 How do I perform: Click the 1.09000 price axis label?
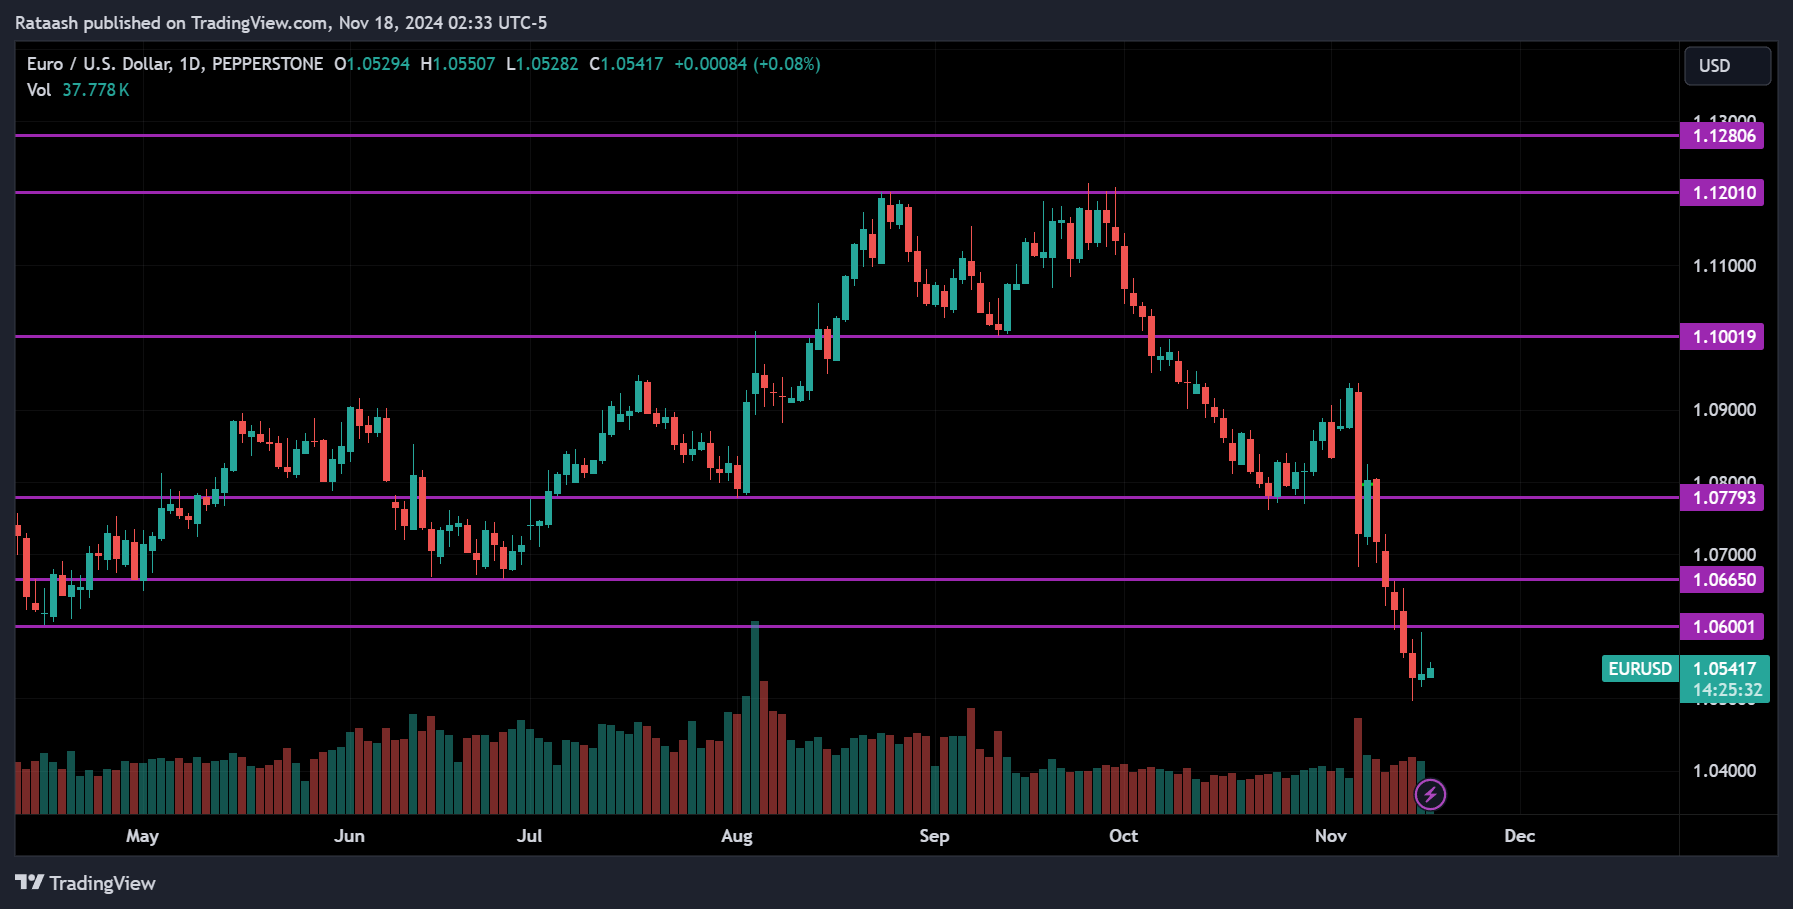(1724, 410)
